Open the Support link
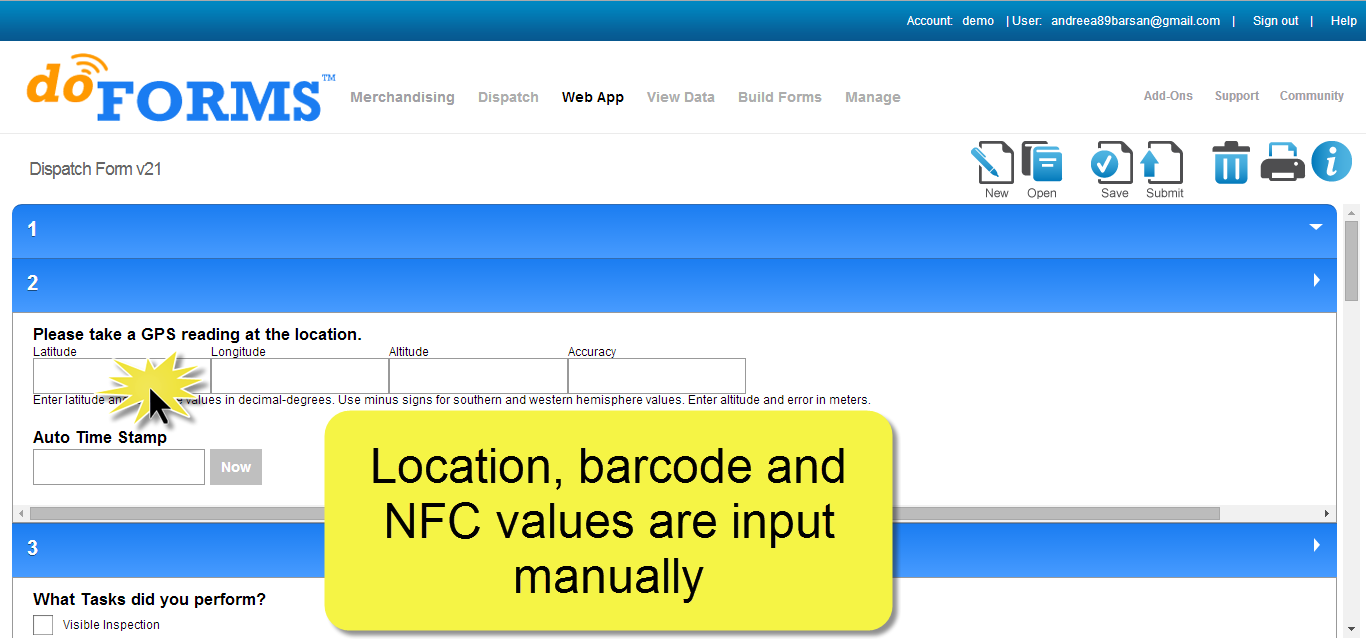Viewport: 1366px width, 644px height. coord(1237,96)
